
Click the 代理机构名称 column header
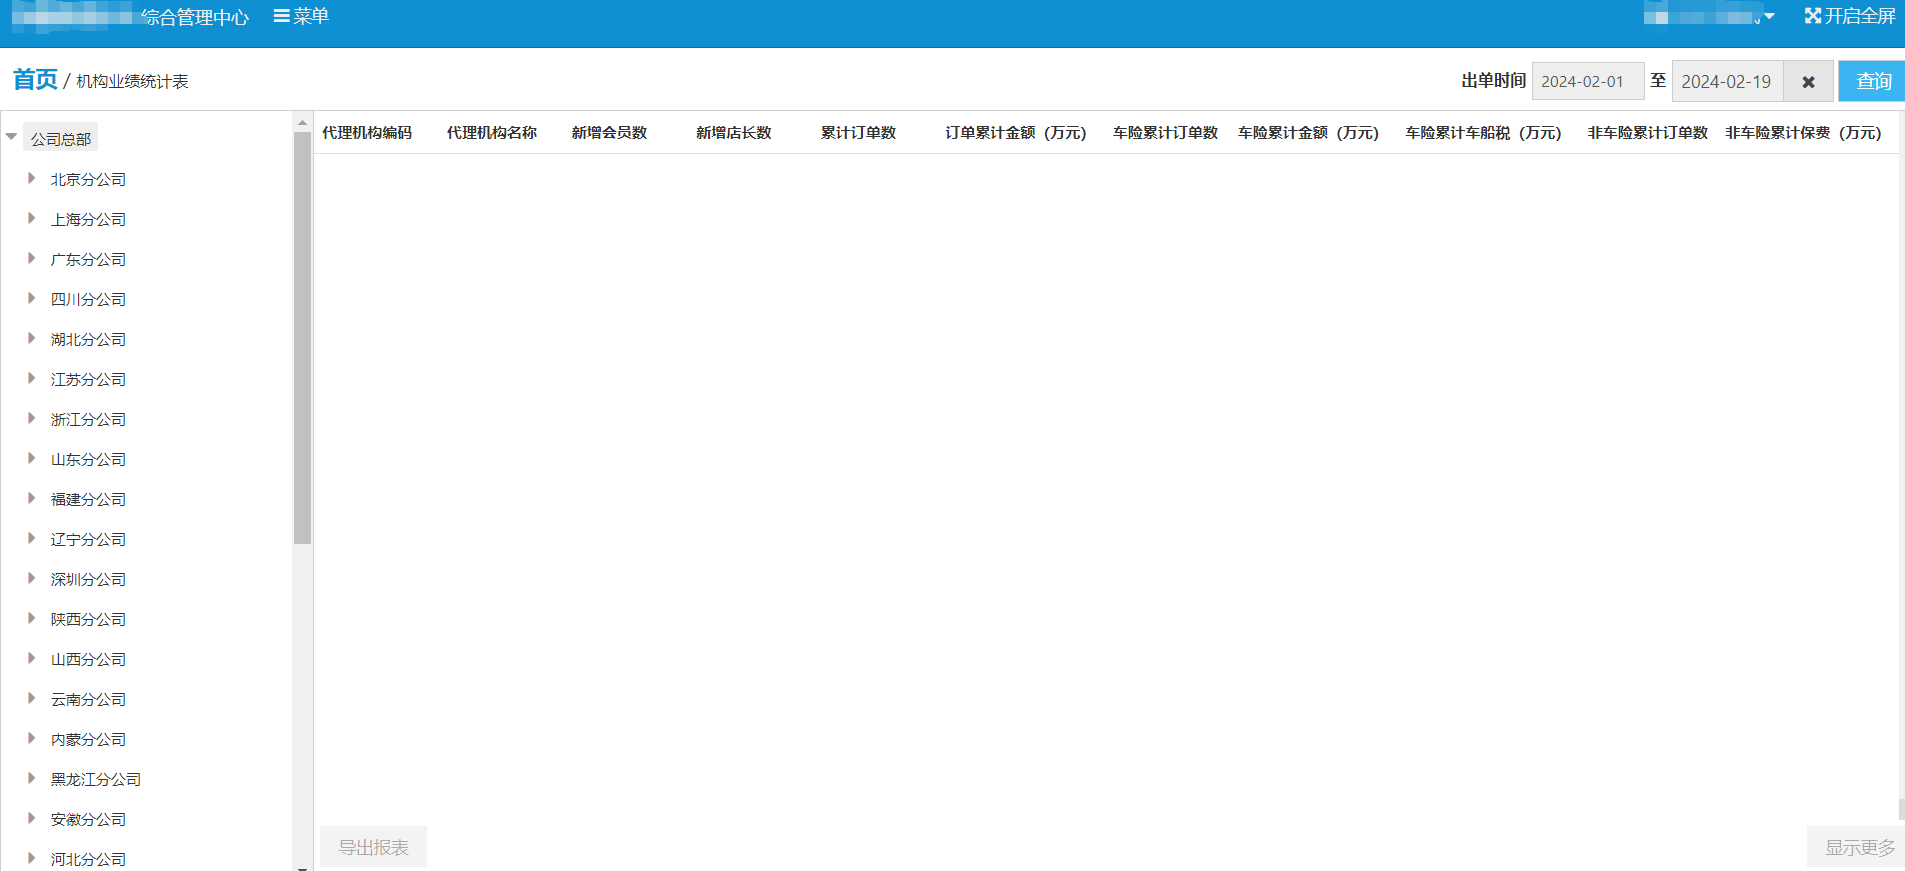[492, 133]
